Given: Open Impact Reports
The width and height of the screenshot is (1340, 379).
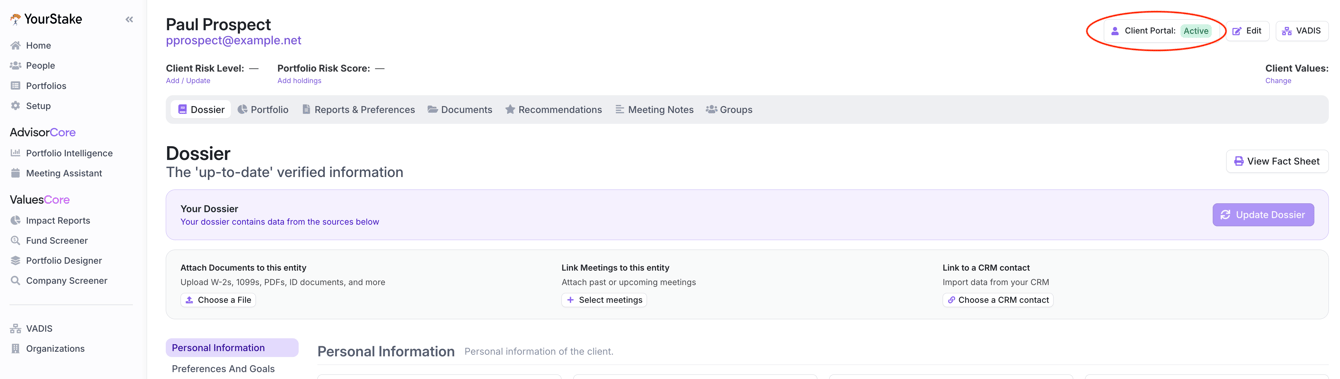Looking at the screenshot, I should (58, 220).
